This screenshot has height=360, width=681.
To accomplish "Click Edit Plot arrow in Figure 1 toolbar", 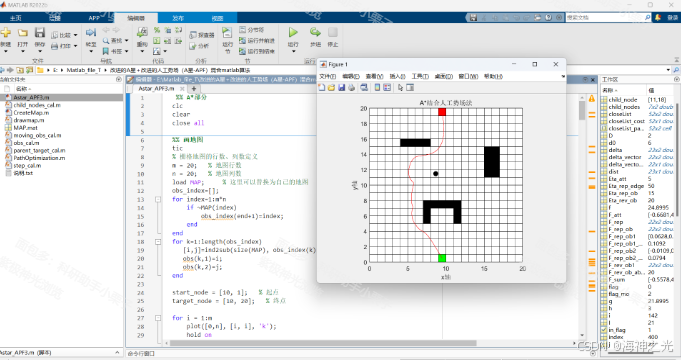I will pos(400,88).
